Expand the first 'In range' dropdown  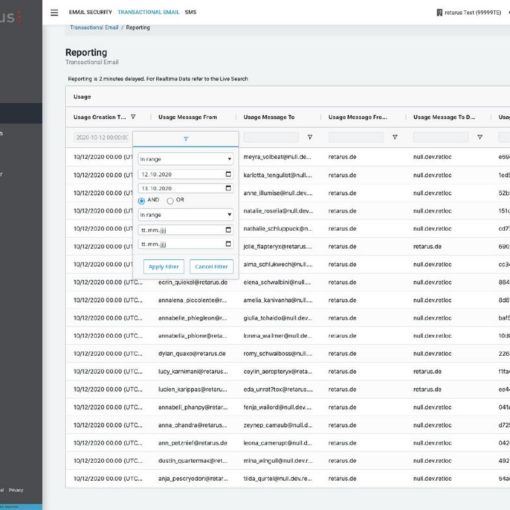[x=185, y=159]
